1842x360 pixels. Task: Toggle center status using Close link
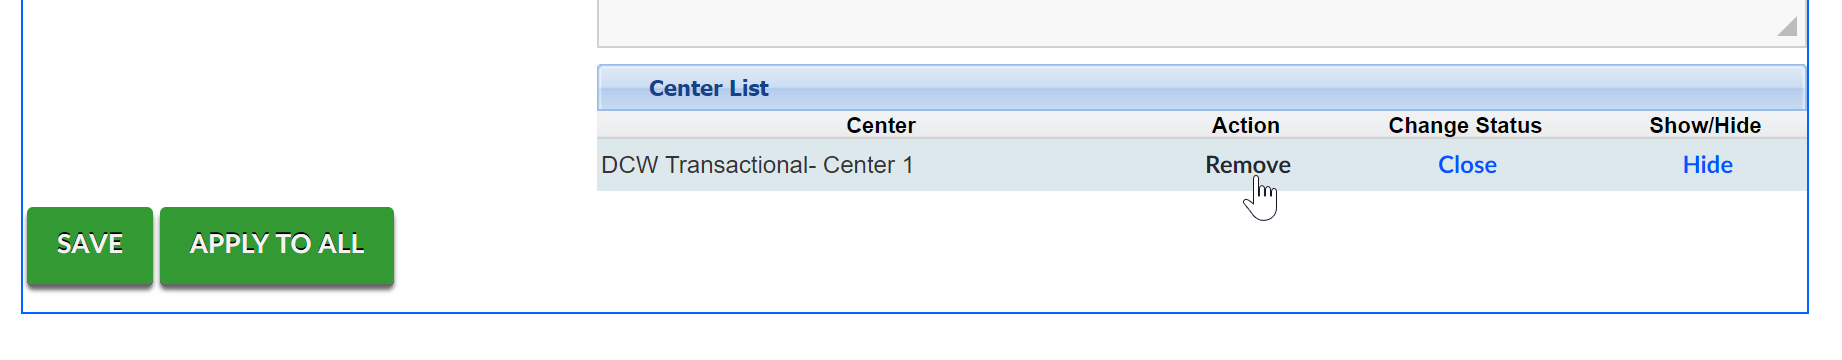(1467, 165)
